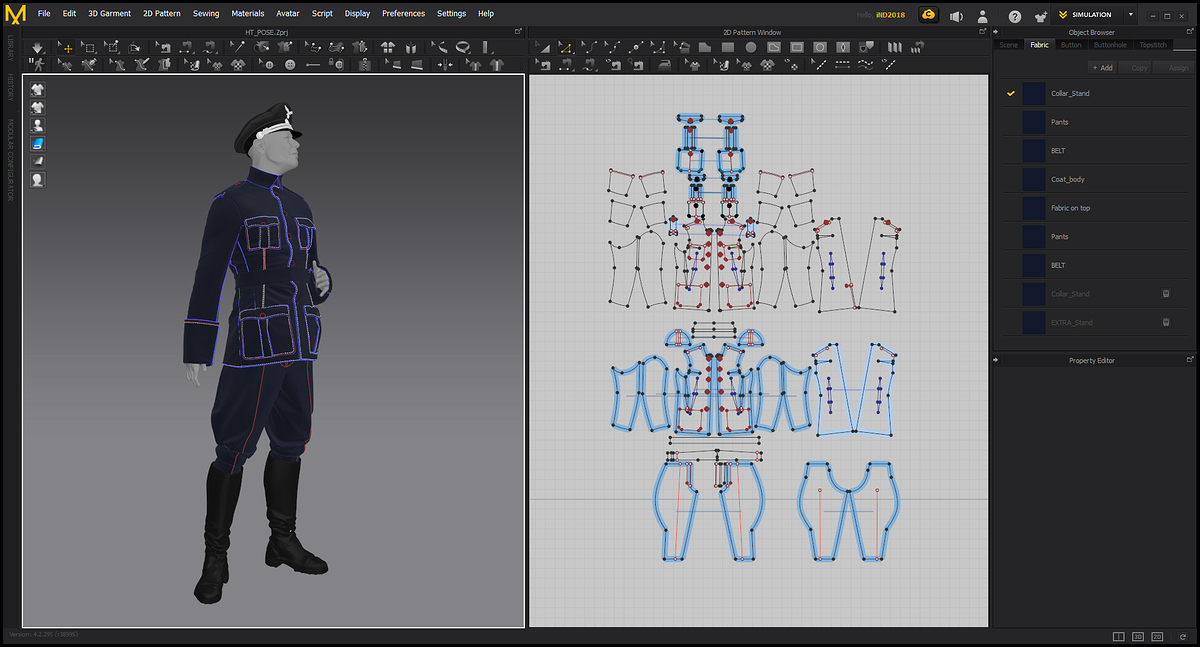The width and height of the screenshot is (1200, 647).
Task: Switch to 3D-only view in status bar
Action: 1138,636
